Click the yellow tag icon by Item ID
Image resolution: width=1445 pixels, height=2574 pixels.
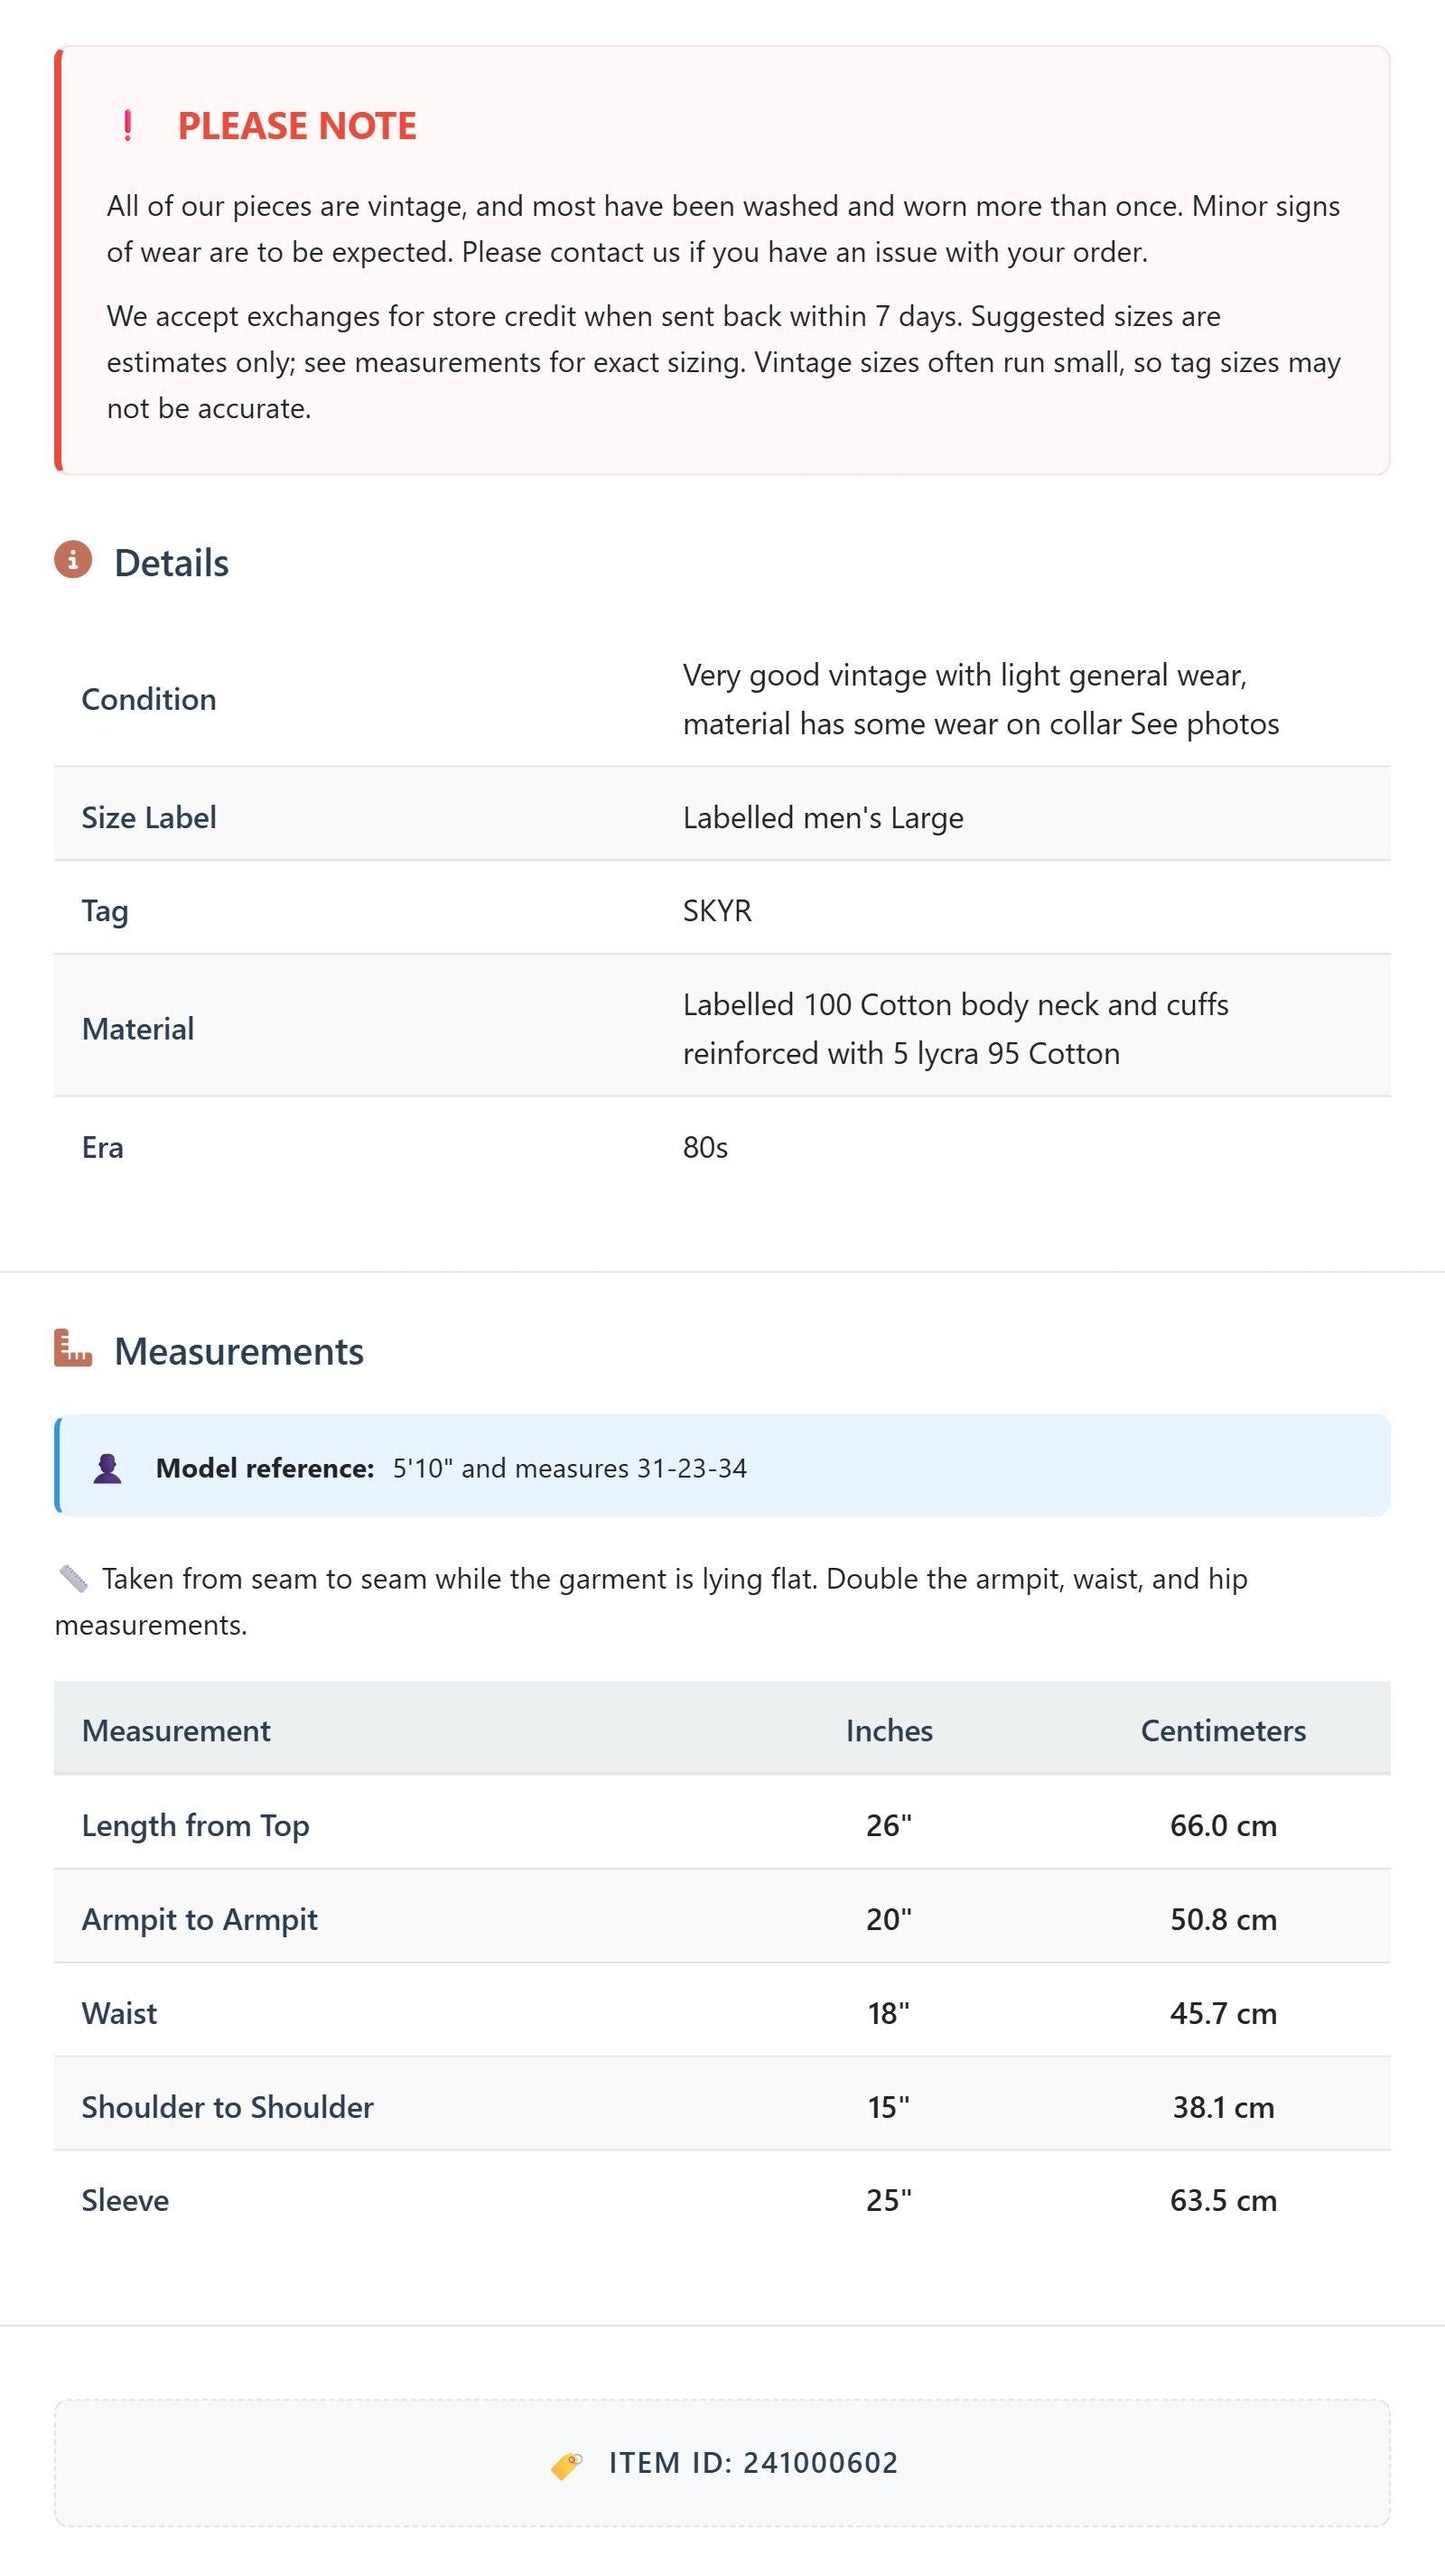click(567, 2465)
